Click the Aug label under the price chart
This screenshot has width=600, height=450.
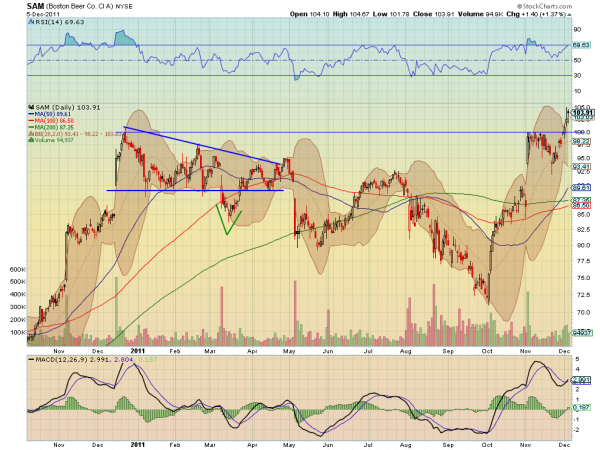[x=406, y=351]
